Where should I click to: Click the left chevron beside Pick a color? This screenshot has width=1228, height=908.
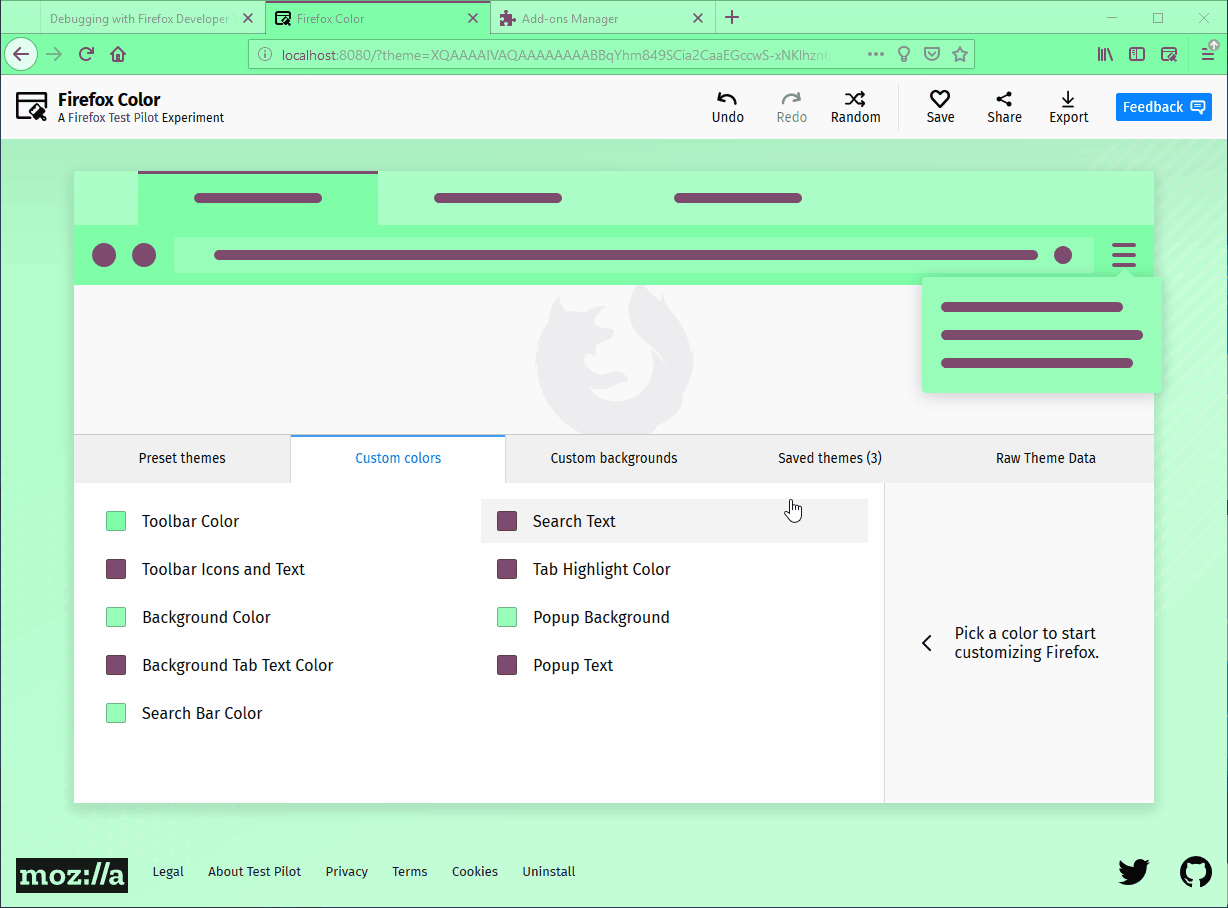(927, 643)
